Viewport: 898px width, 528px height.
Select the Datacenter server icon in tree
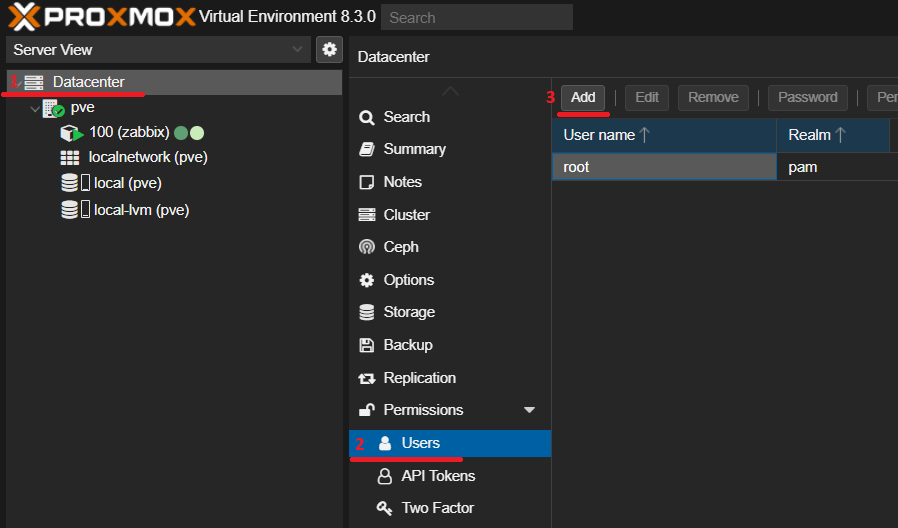[34, 82]
